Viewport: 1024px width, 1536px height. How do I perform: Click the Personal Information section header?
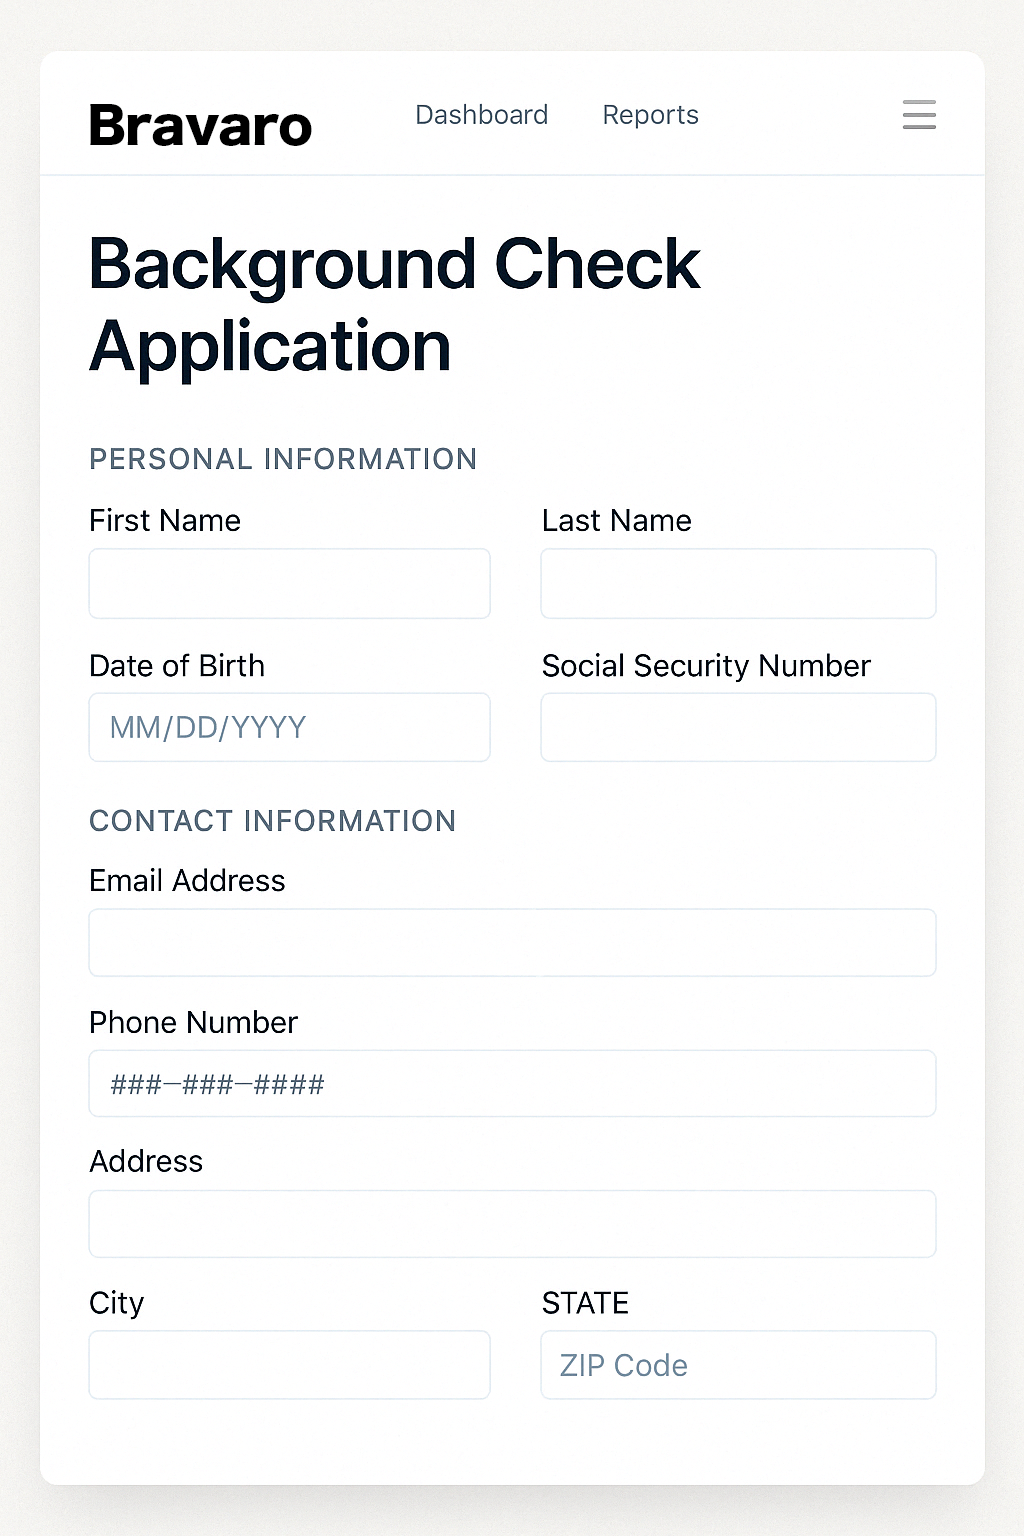283,459
